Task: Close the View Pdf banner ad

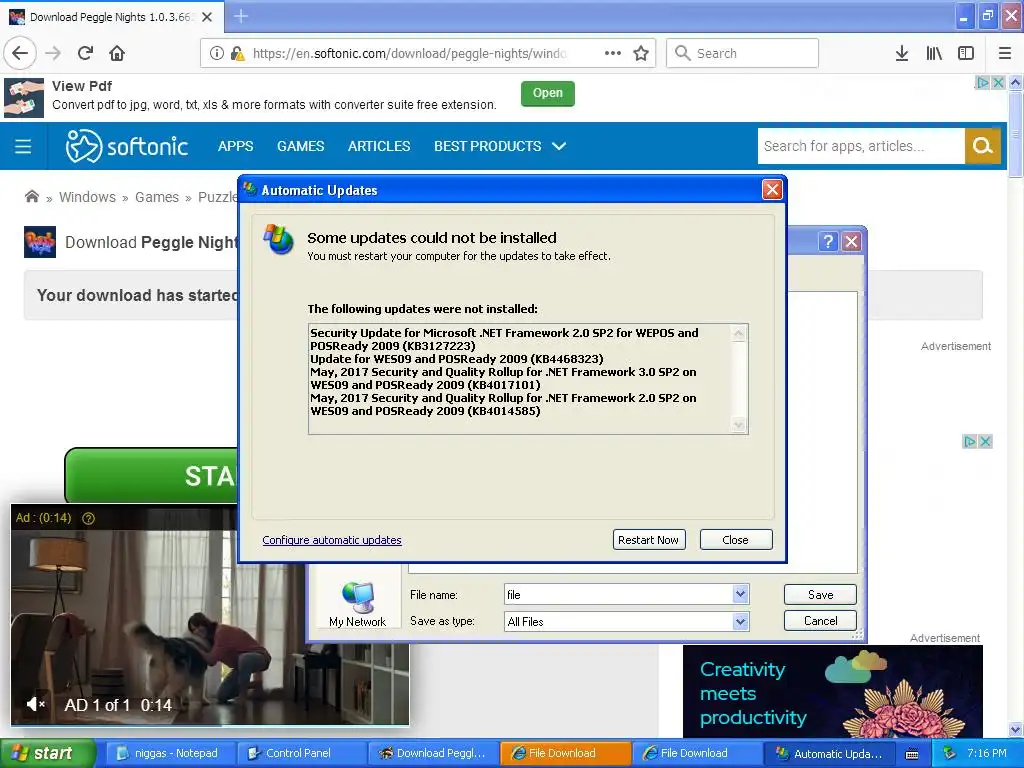Action: pos(999,83)
